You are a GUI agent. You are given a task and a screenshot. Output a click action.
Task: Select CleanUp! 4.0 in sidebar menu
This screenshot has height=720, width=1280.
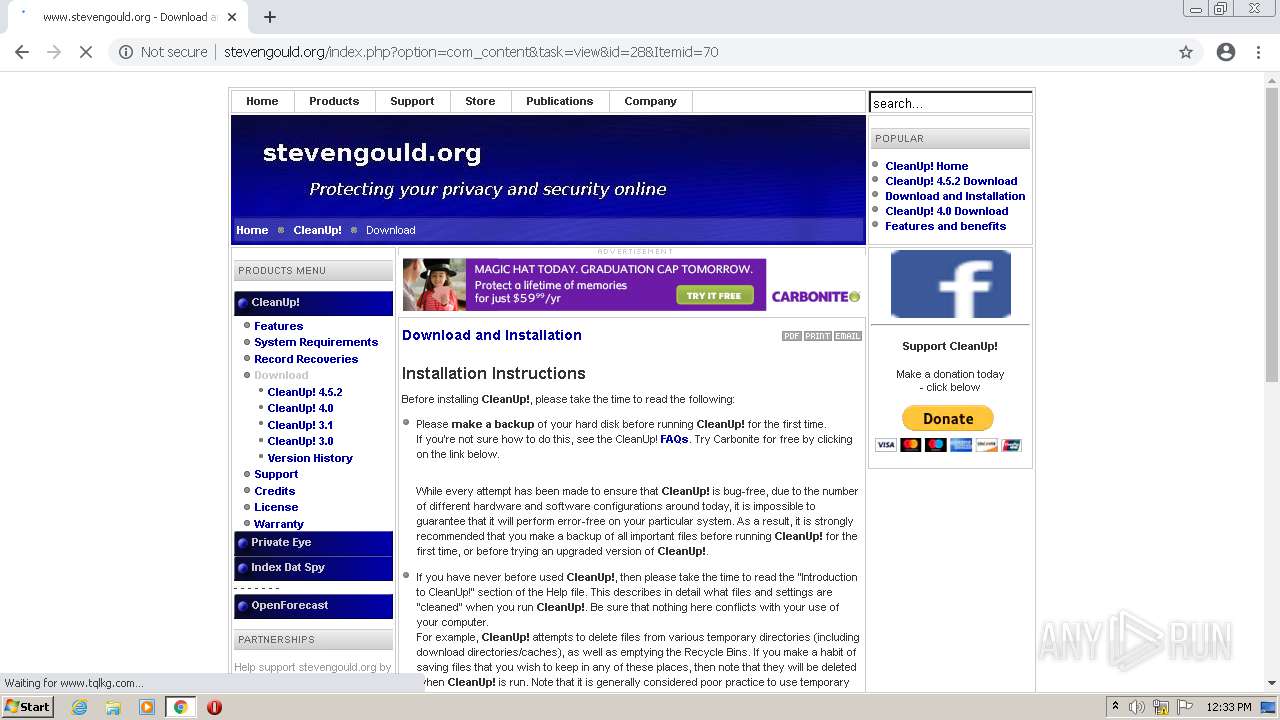click(x=300, y=408)
